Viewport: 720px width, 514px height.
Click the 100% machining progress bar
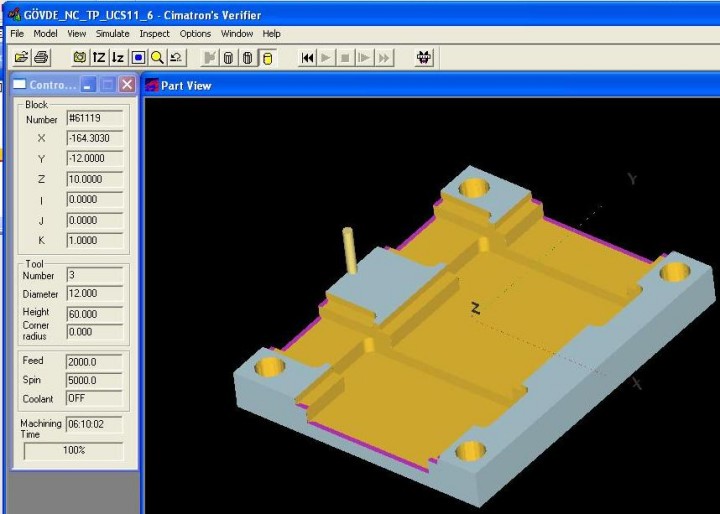(74, 451)
